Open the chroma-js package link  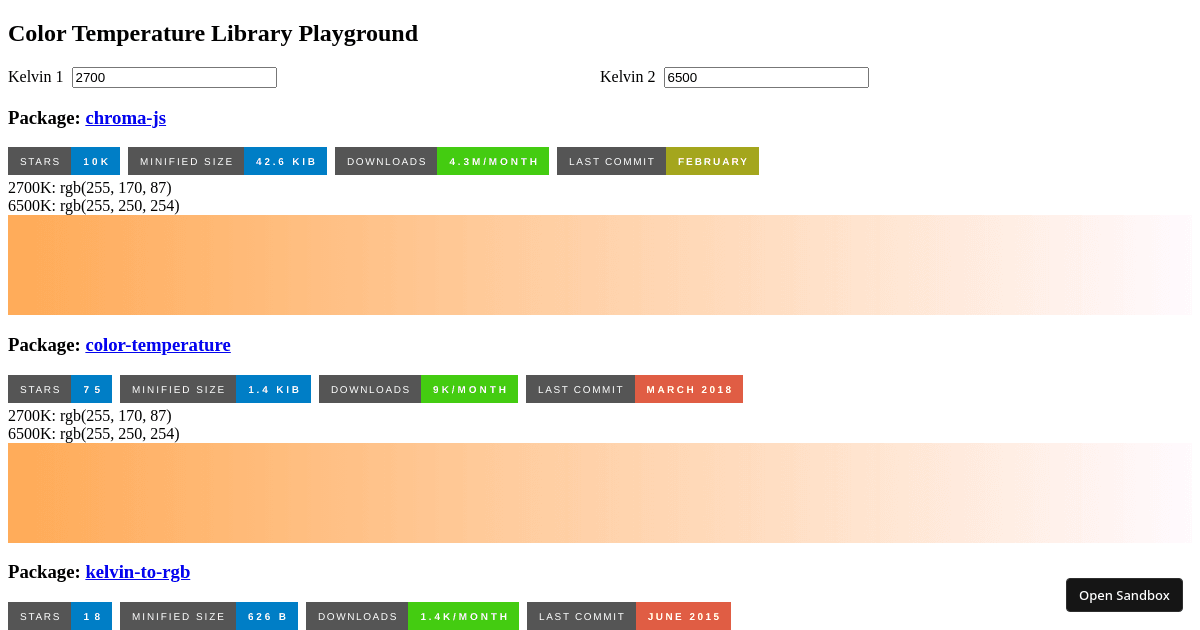[x=126, y=118]
